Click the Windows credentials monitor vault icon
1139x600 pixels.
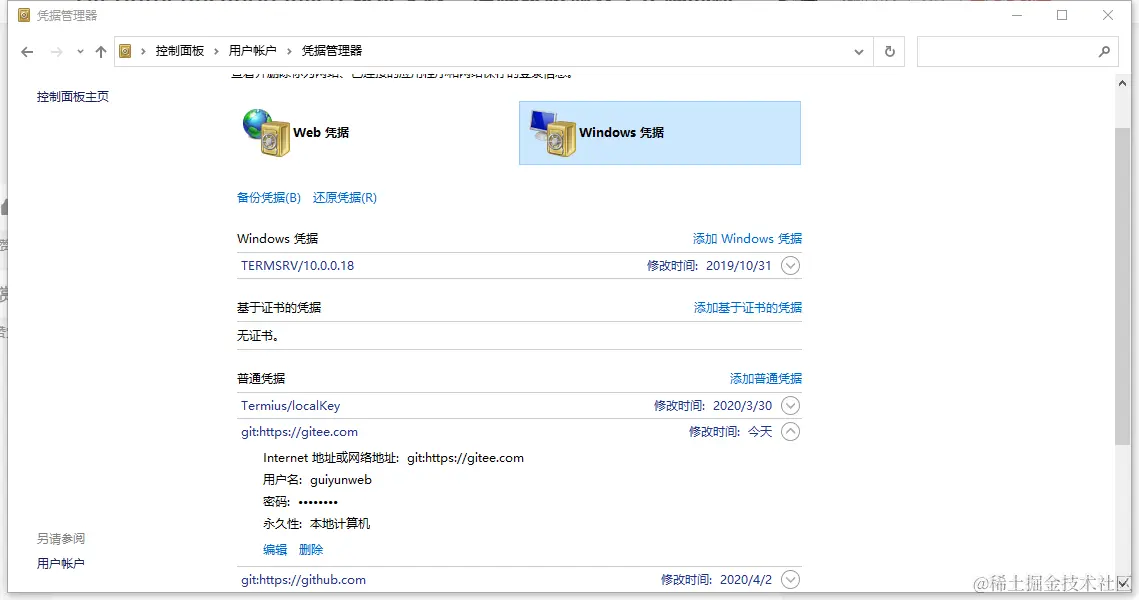pyautogui.click(x=553, y=132)
